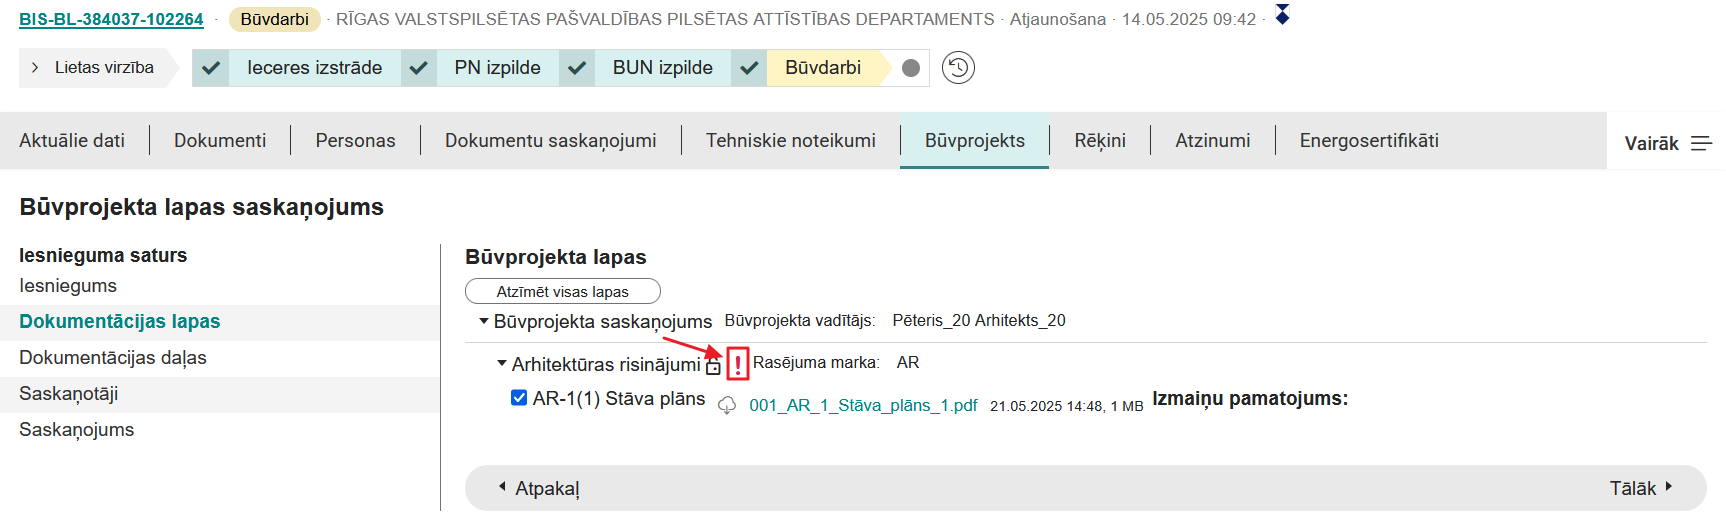Open the Energosertifikāti tab

pyautogui.click(x=1369, y=141)
